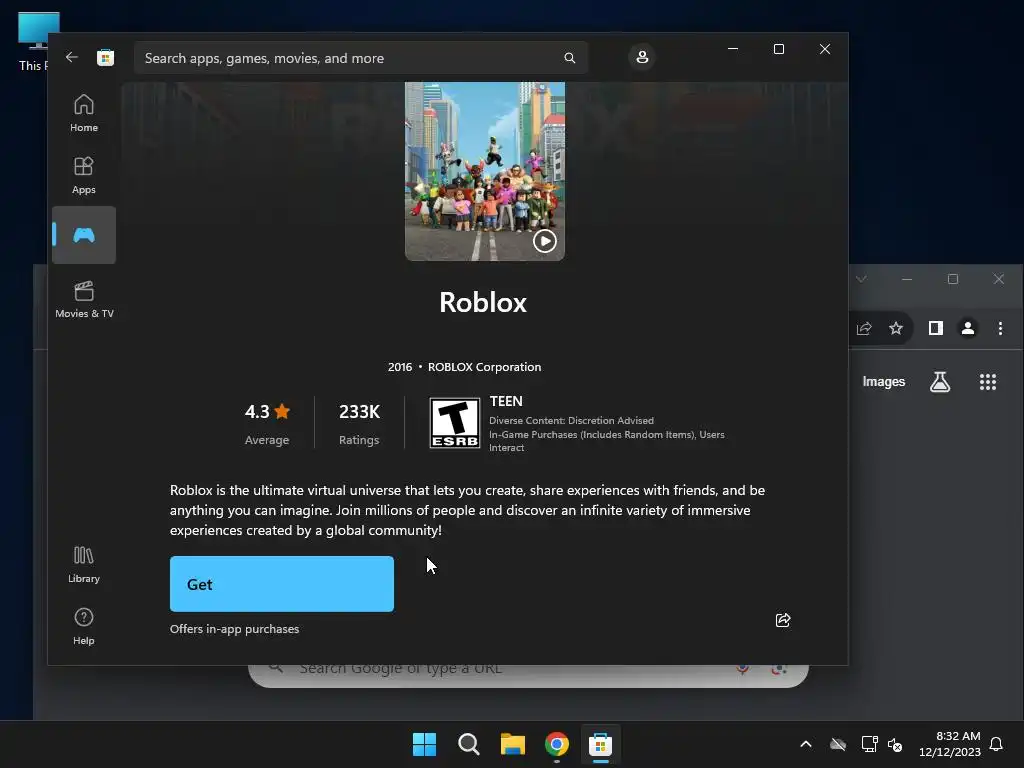The width and height of the screenshot is (1024, 768).
Task: Click the TEEN rating label
Action: 506,401
